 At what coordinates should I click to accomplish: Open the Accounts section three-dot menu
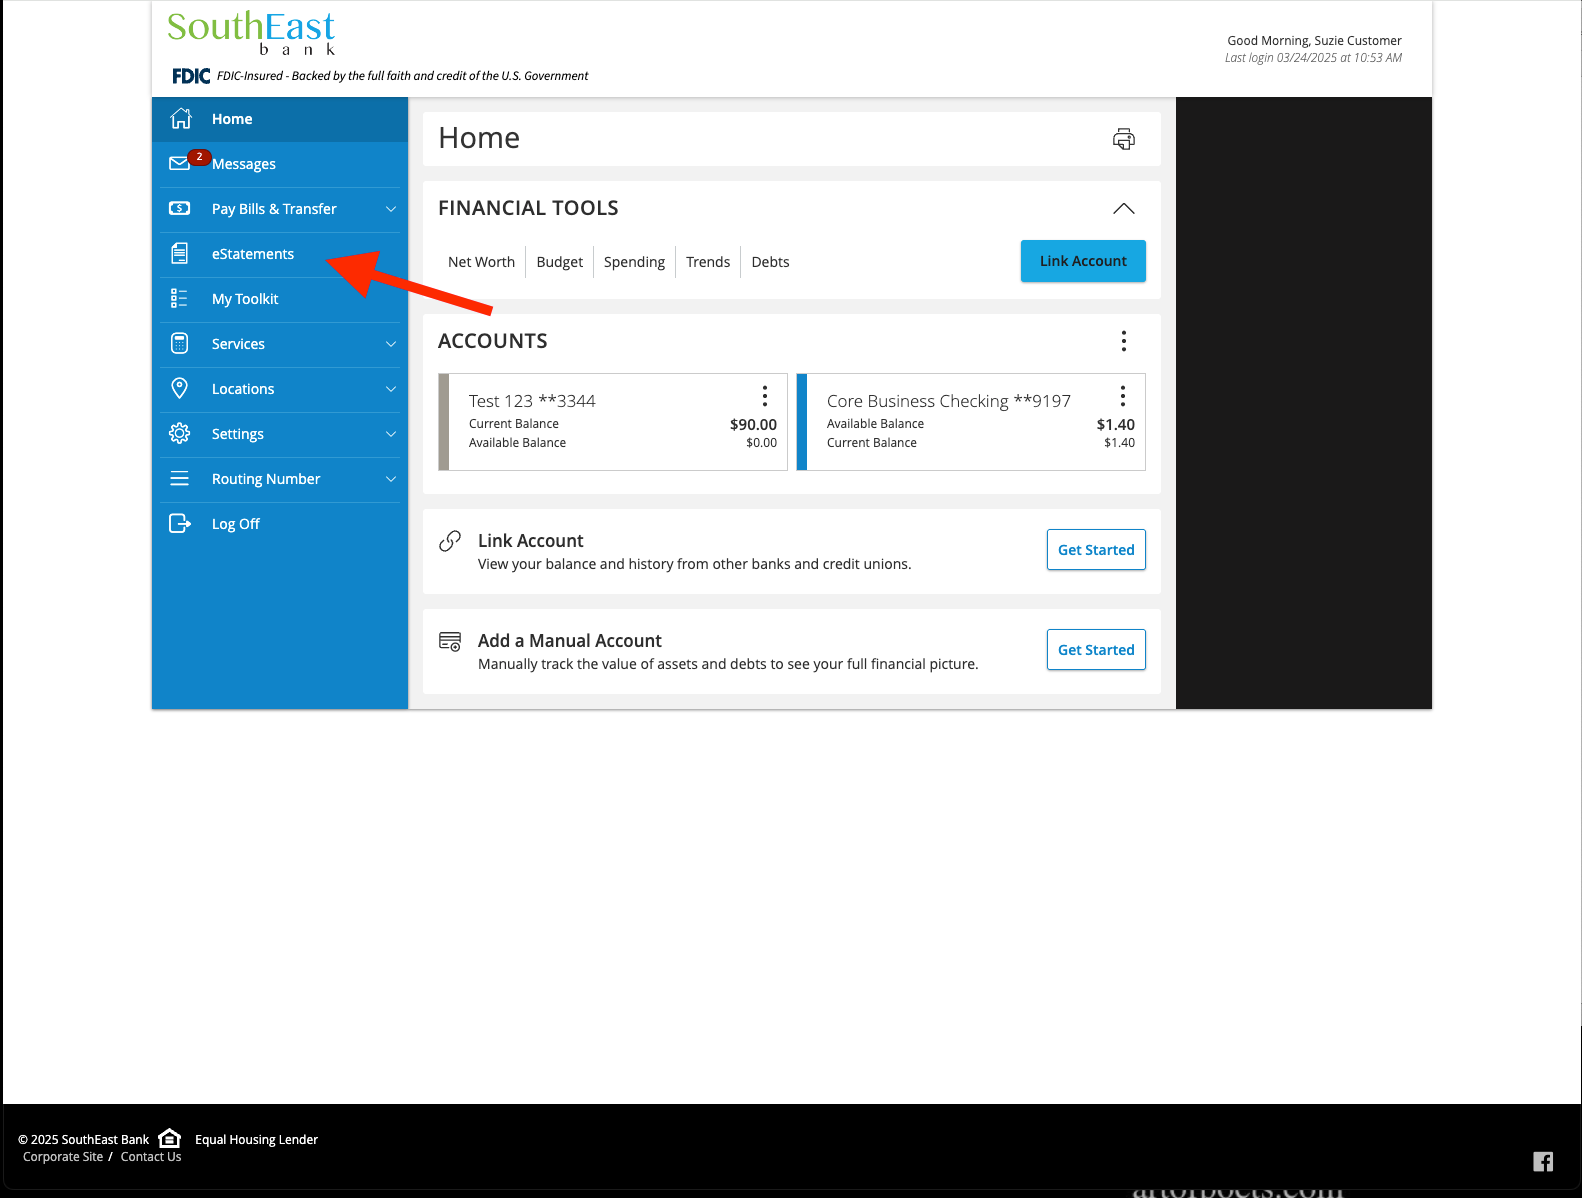[1124, 341]
